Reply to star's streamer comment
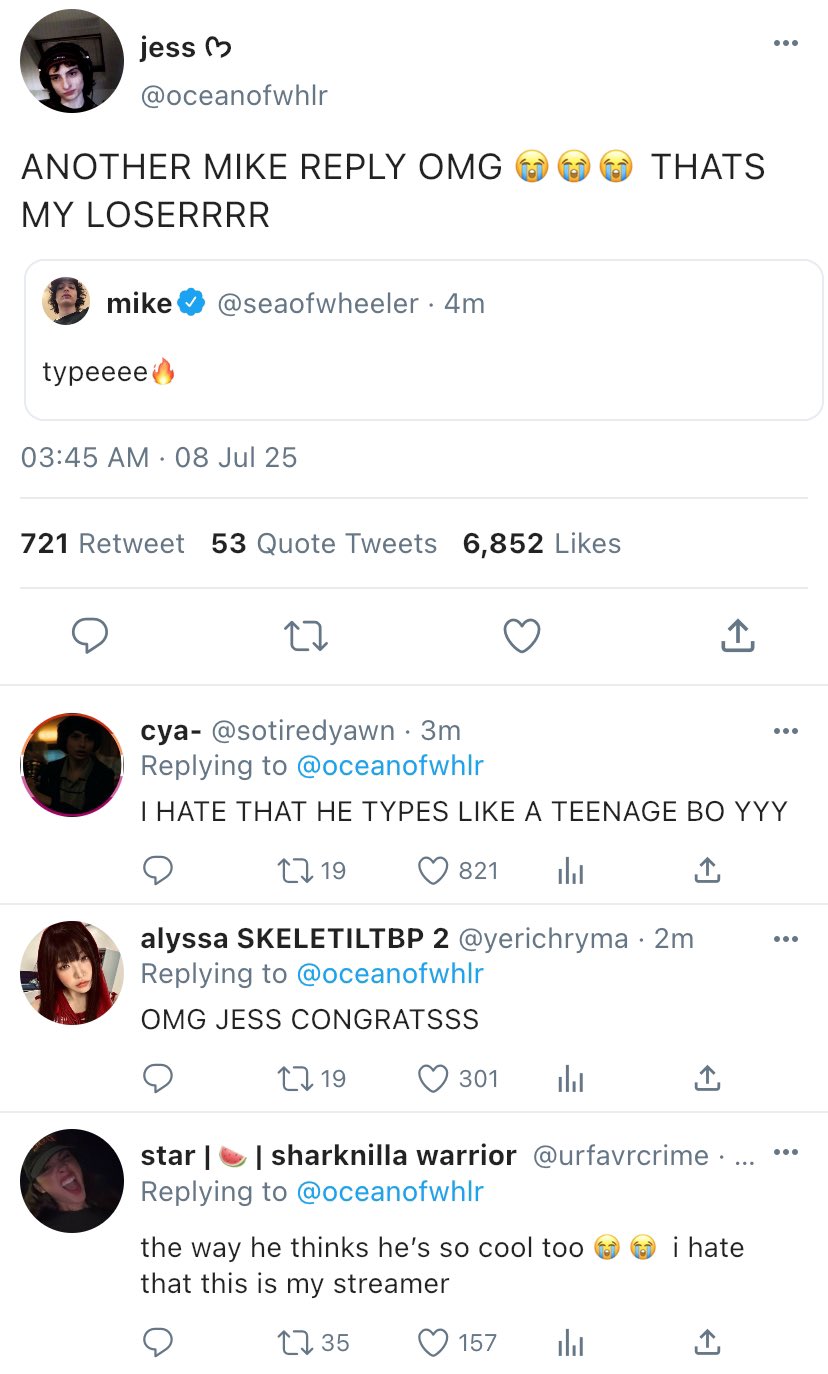This screenshot has height=1374, width=828. (x=157, y=1342)
